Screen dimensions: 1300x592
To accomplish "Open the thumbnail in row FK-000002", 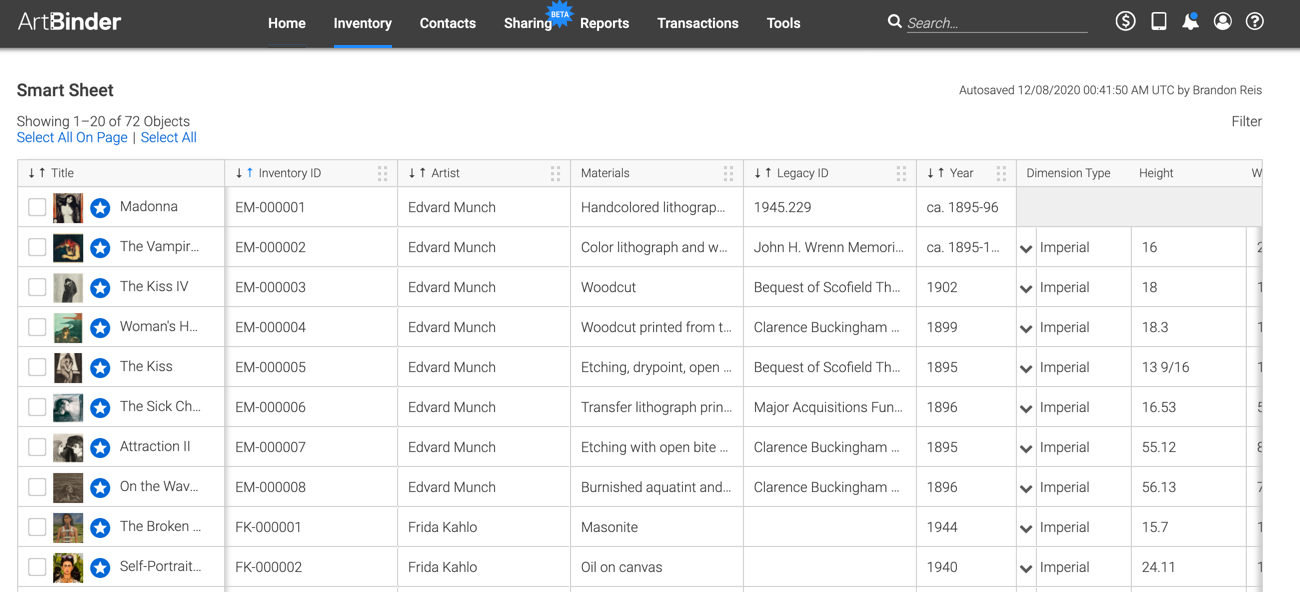I will pos(68,568).
